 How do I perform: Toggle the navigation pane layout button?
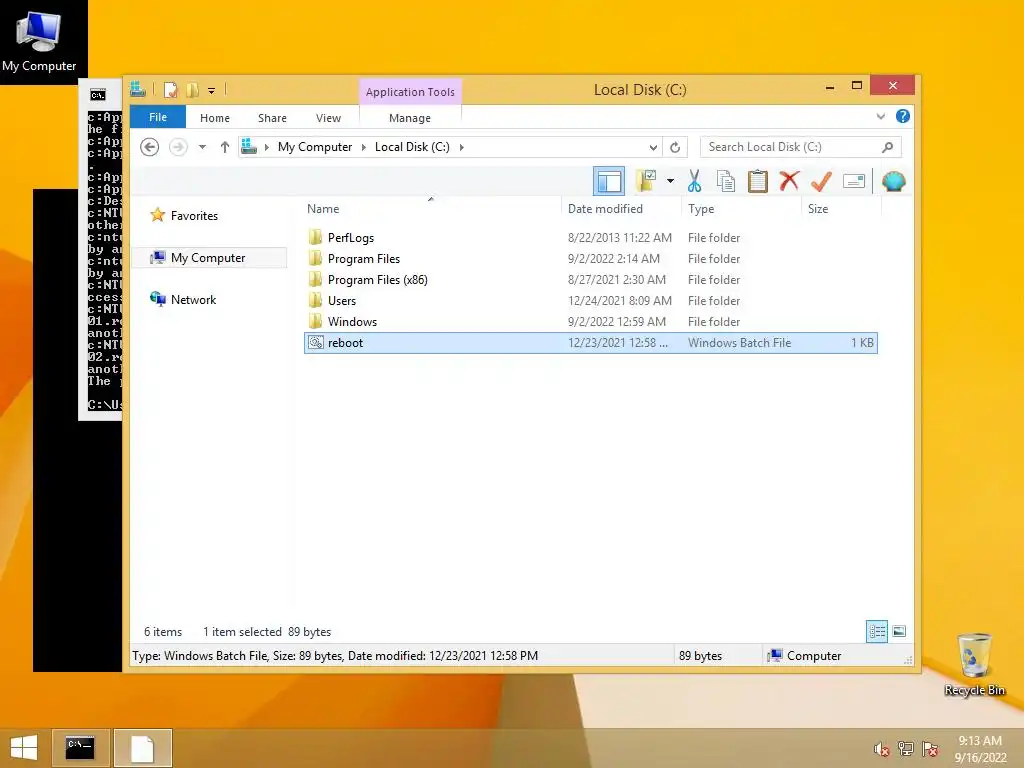609,181
